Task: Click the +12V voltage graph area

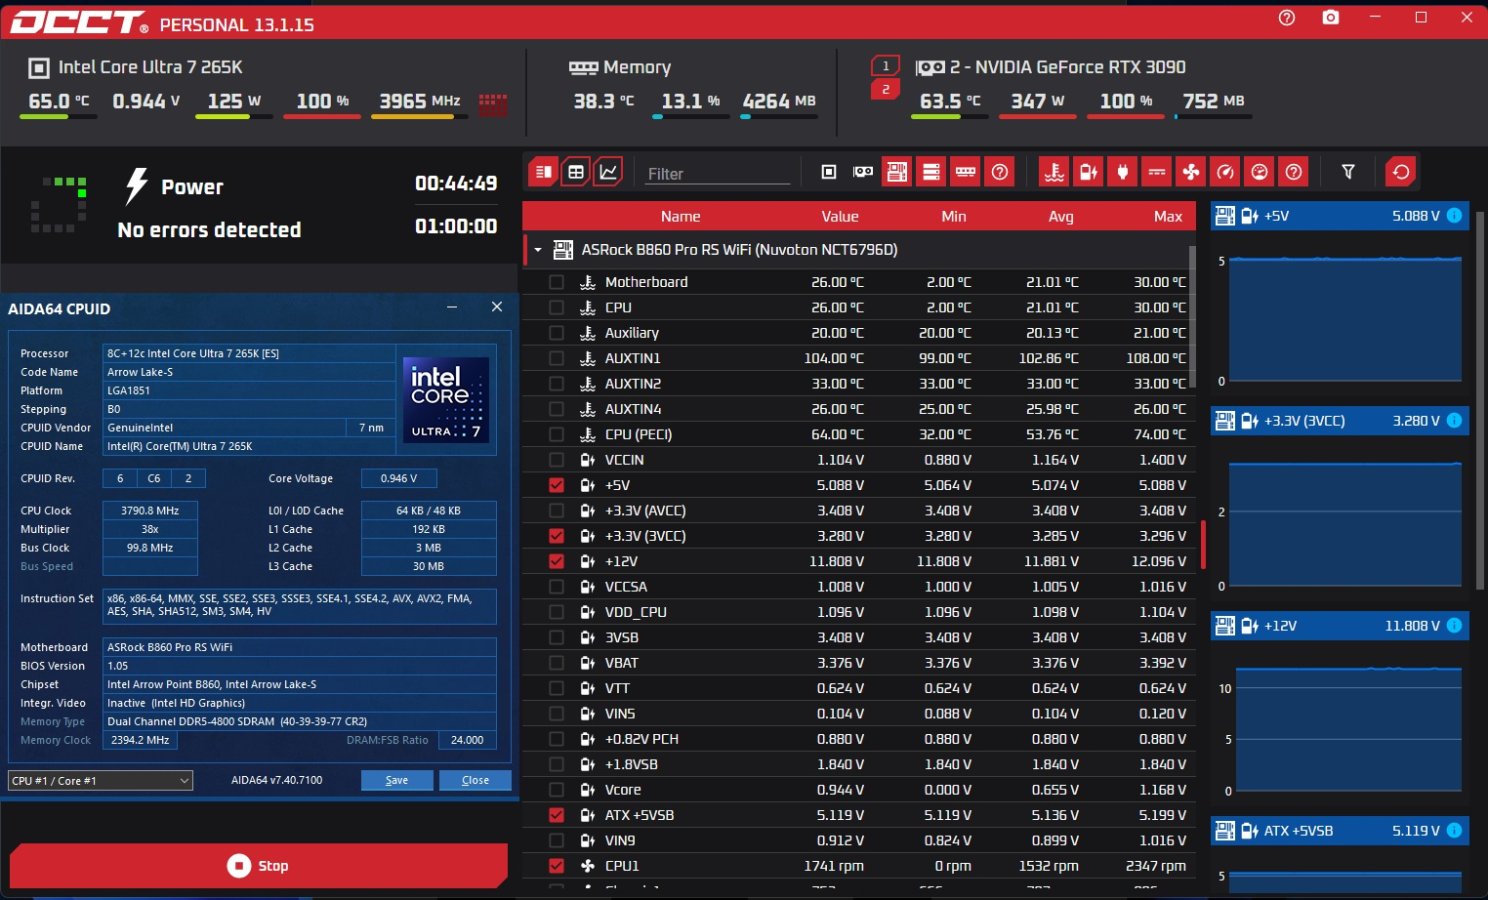Action: coord(1349,729)
